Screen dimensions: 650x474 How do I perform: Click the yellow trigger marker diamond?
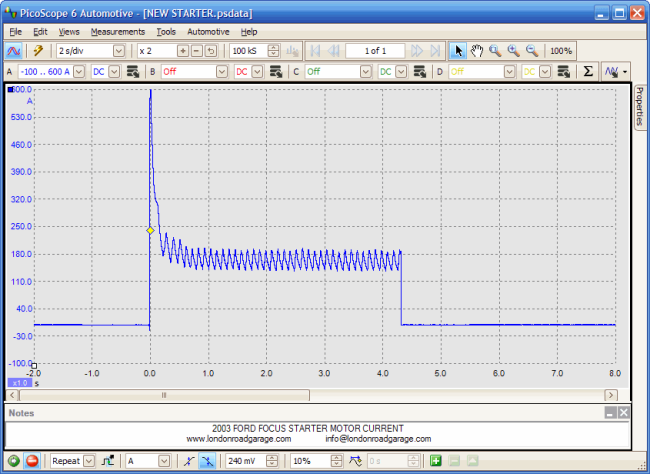tap(150, 230)
